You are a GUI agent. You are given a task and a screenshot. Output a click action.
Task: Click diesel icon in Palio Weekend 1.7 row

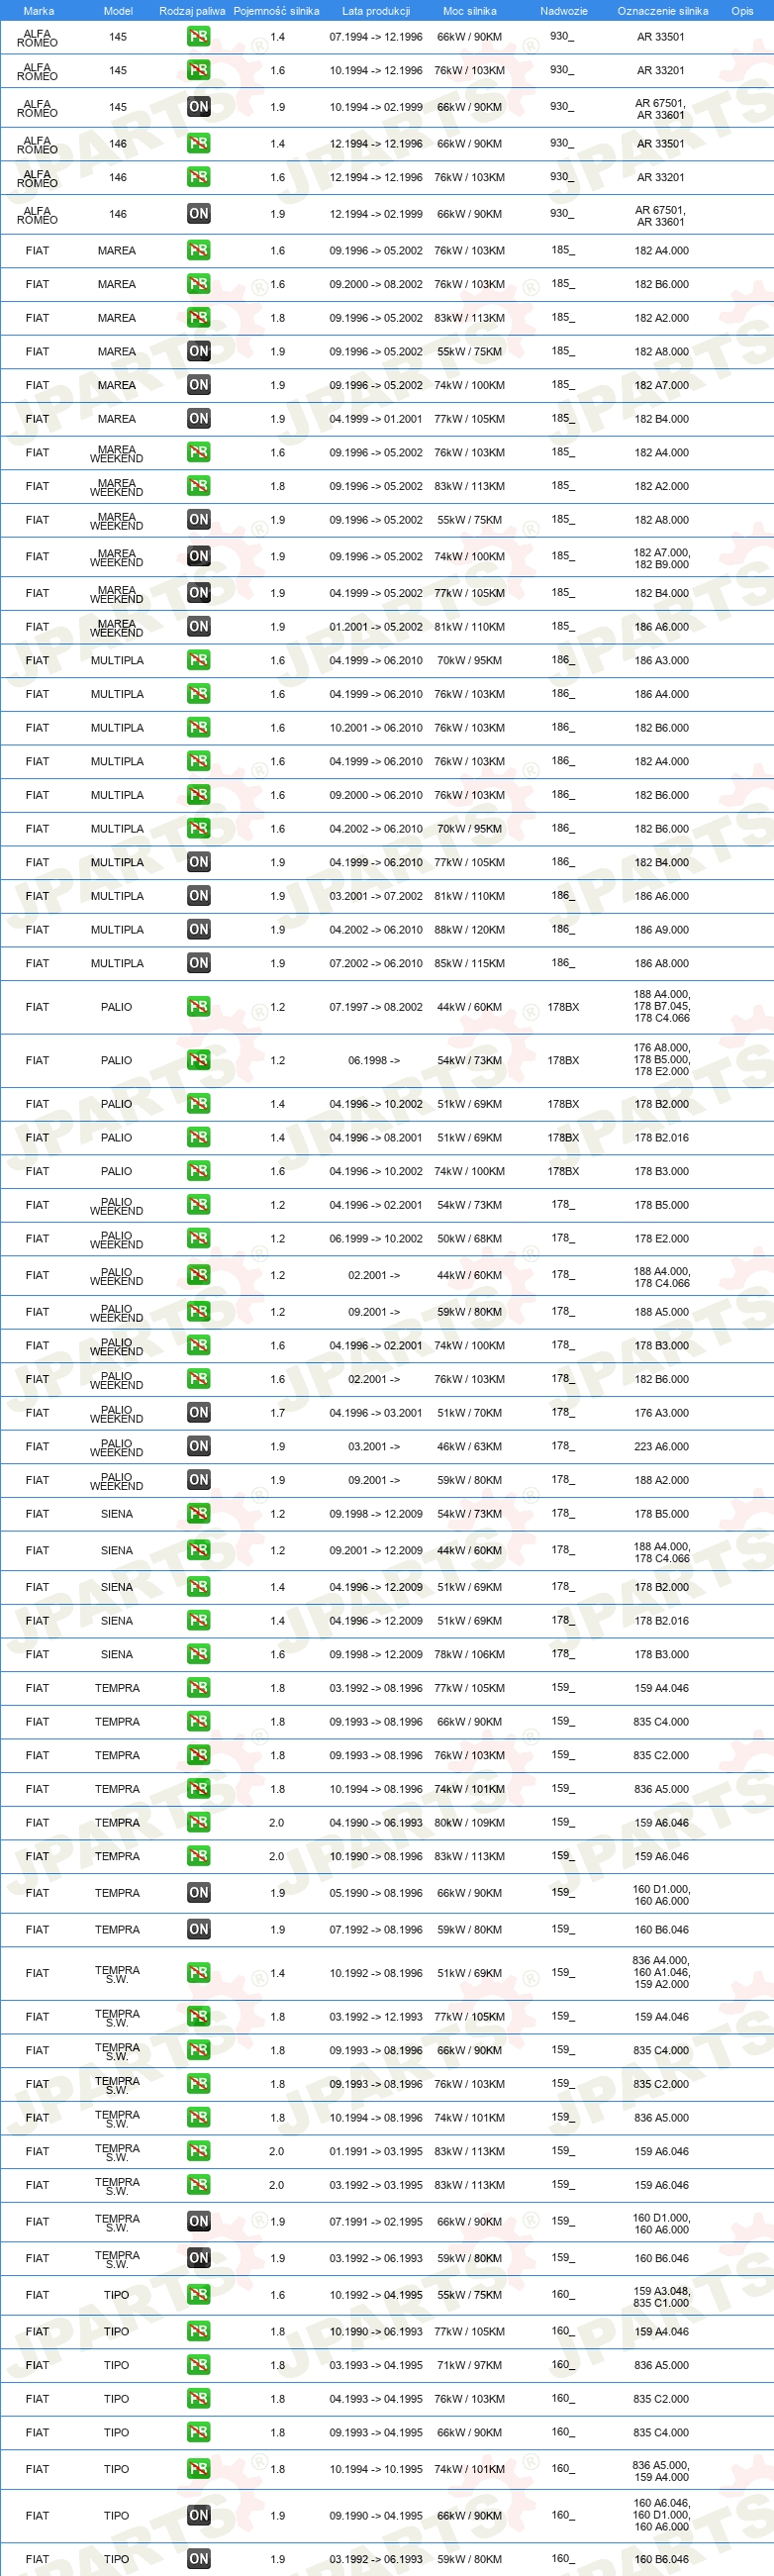[x=198, y=1414]
